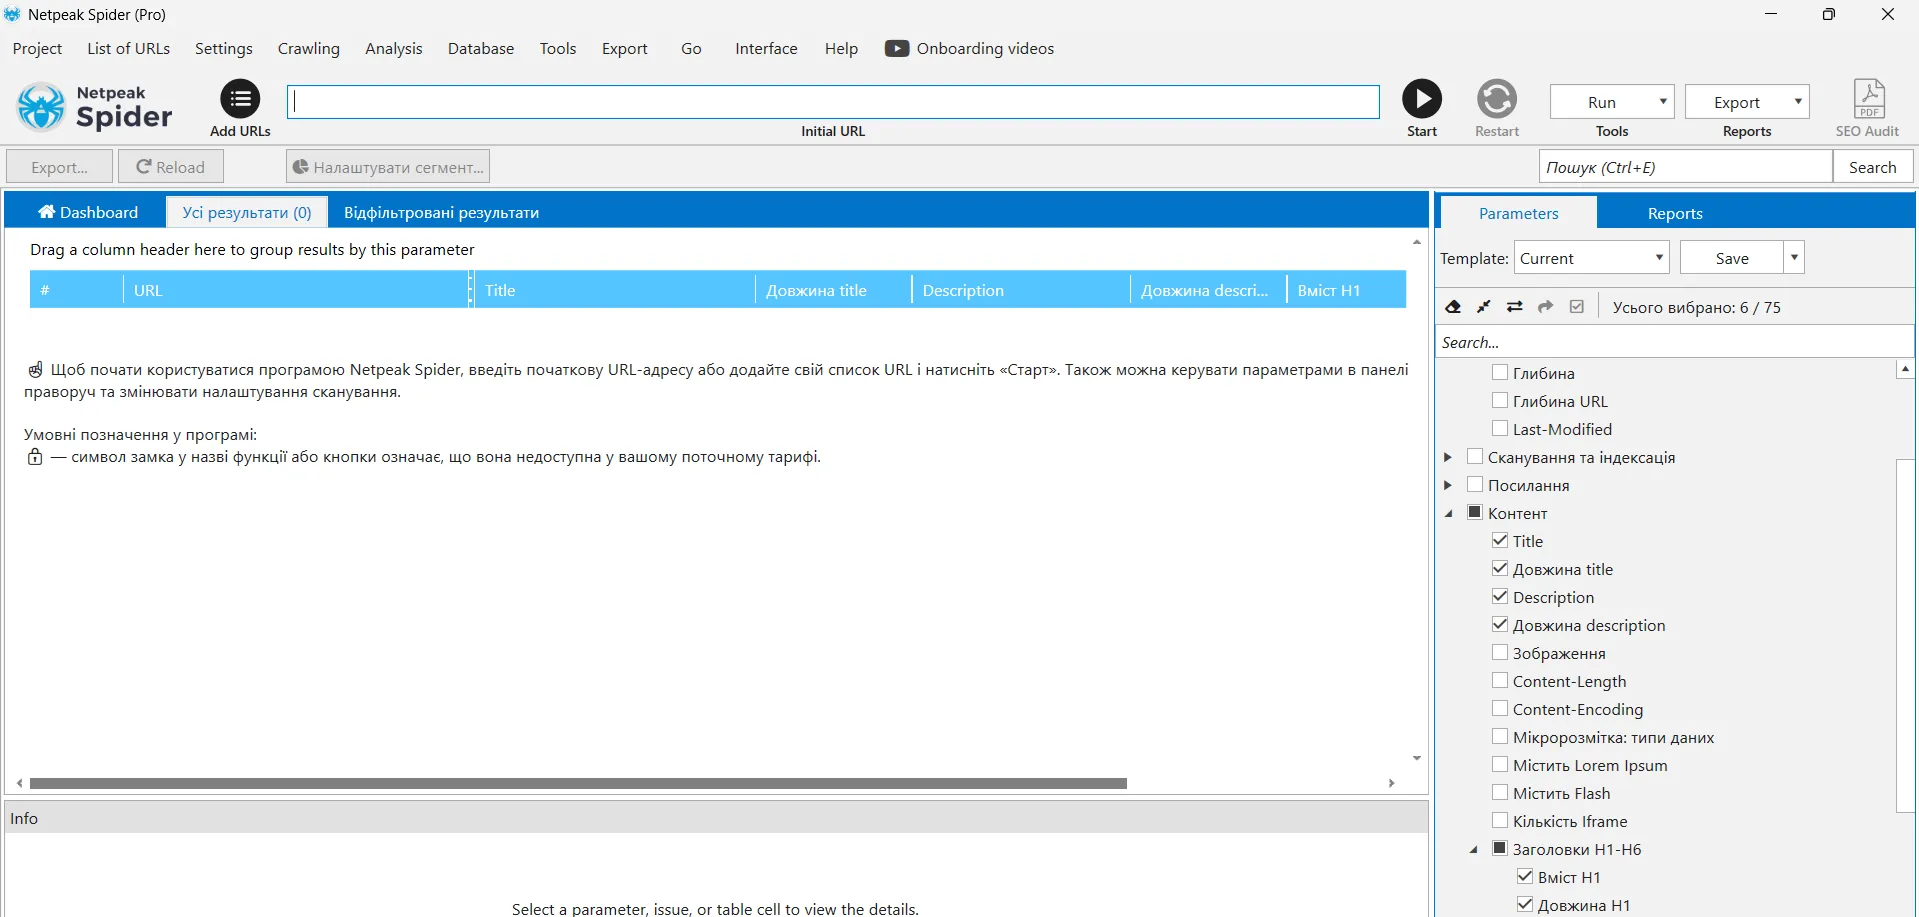Enable the Last-Modified checkbox
Screen dimensions: 1919x917
click(1500, 428)
